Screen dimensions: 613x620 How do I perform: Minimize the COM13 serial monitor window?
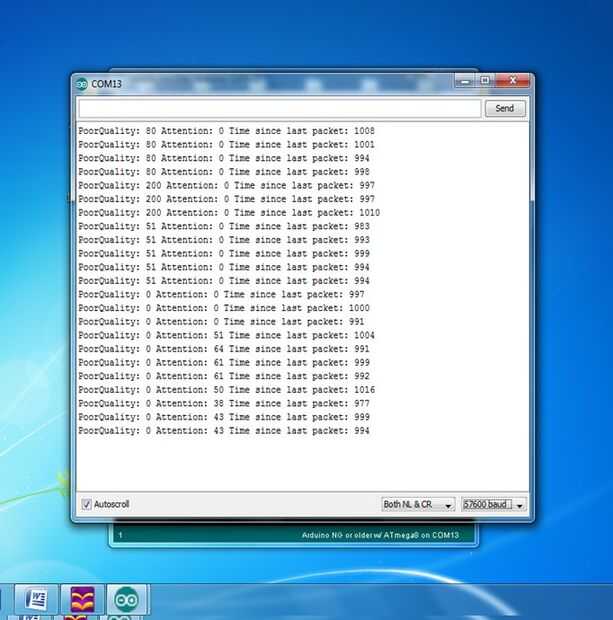[465, 81]
